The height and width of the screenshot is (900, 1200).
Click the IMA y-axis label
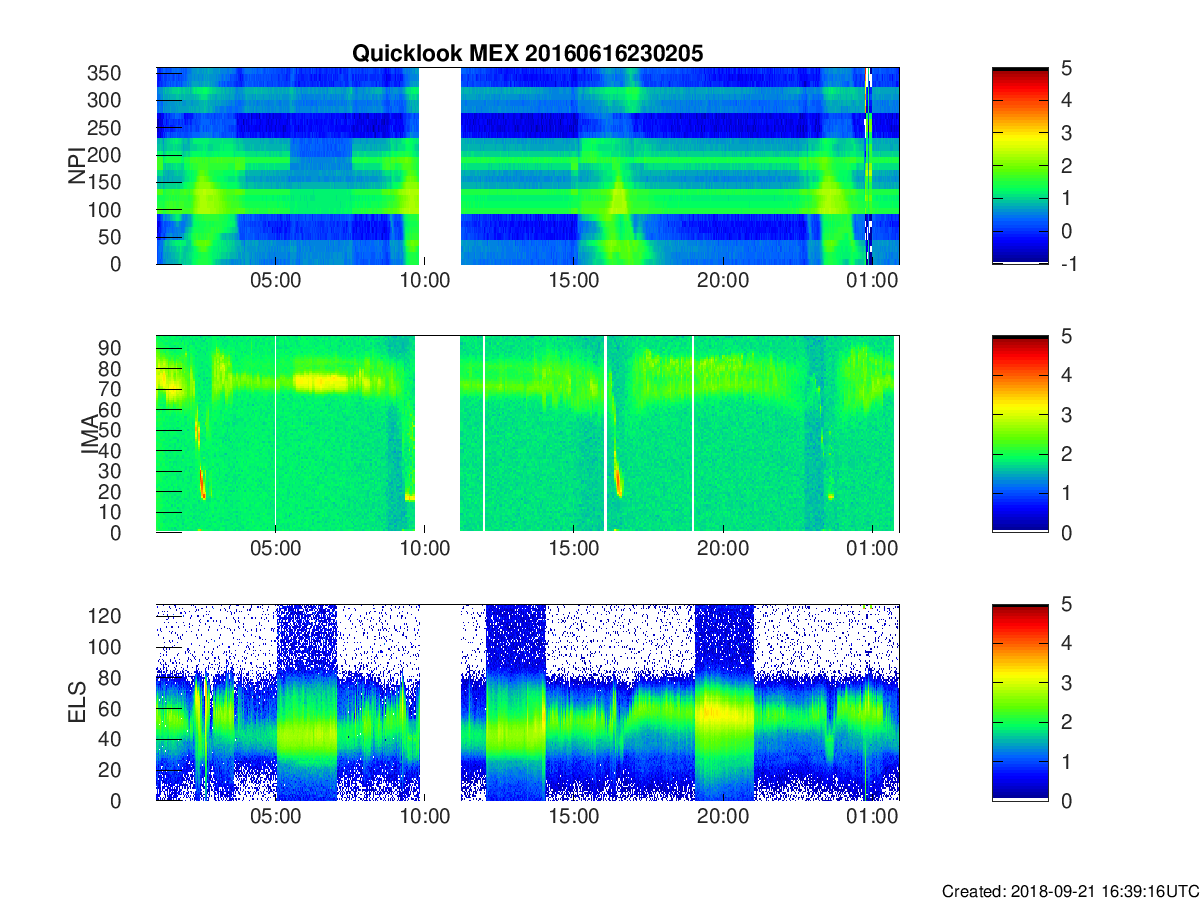(x=90, y=435)
